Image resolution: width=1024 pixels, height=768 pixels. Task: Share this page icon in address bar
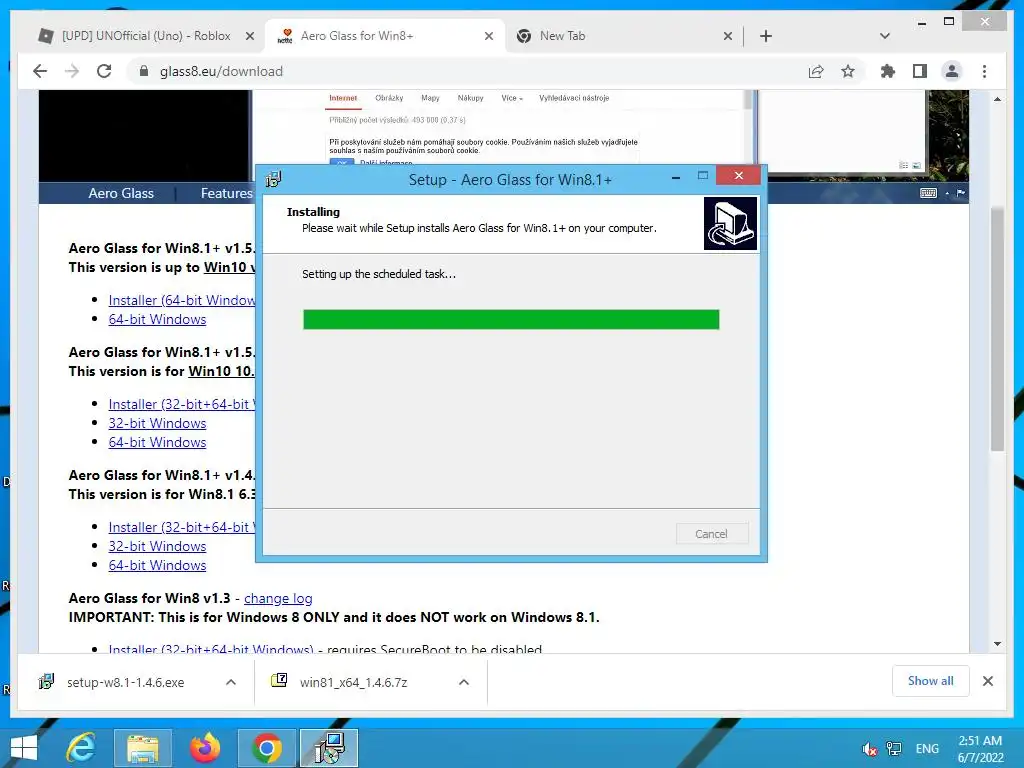[816, 71]
